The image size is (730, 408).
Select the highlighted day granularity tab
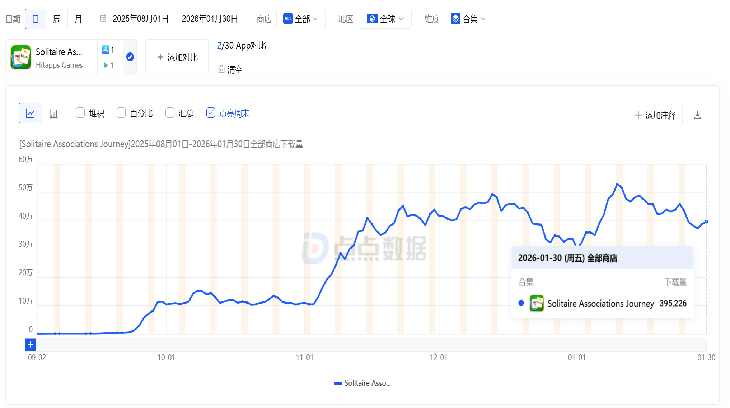pos(36,18)
